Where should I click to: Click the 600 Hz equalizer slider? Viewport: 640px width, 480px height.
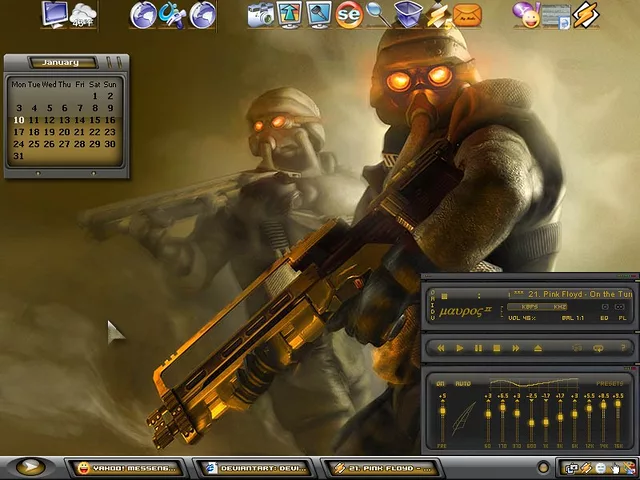tap(531, 420)
